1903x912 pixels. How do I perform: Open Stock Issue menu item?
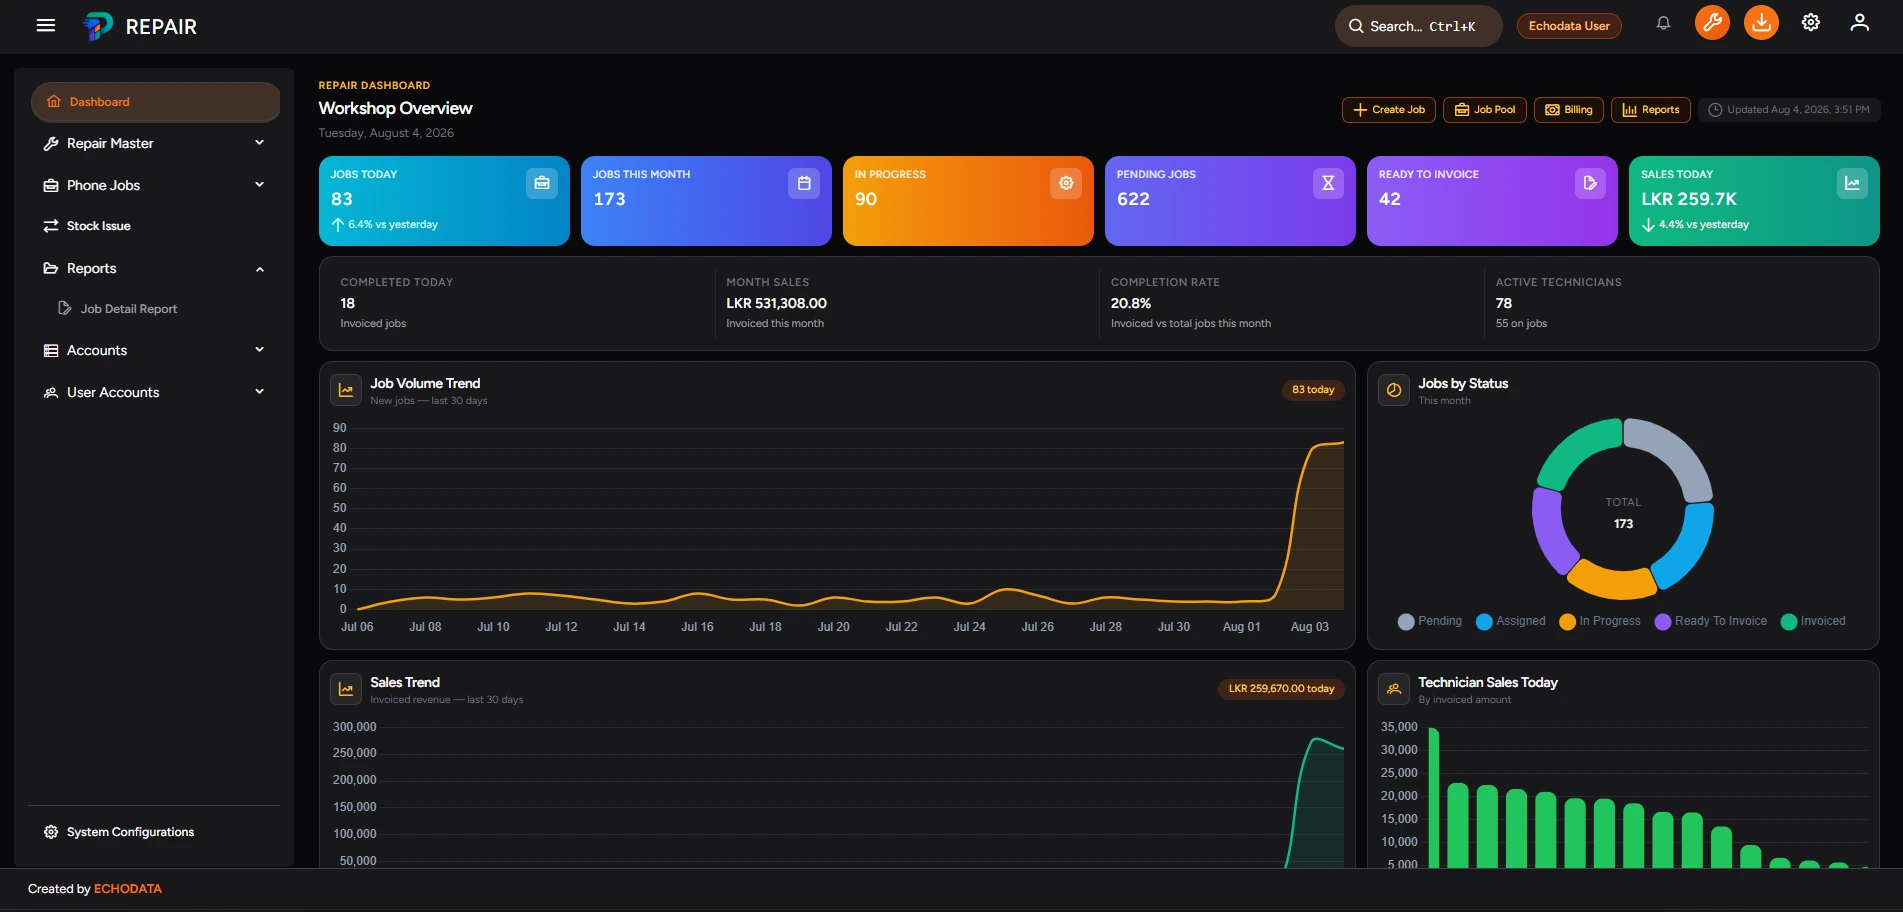[x=155, y=226]
